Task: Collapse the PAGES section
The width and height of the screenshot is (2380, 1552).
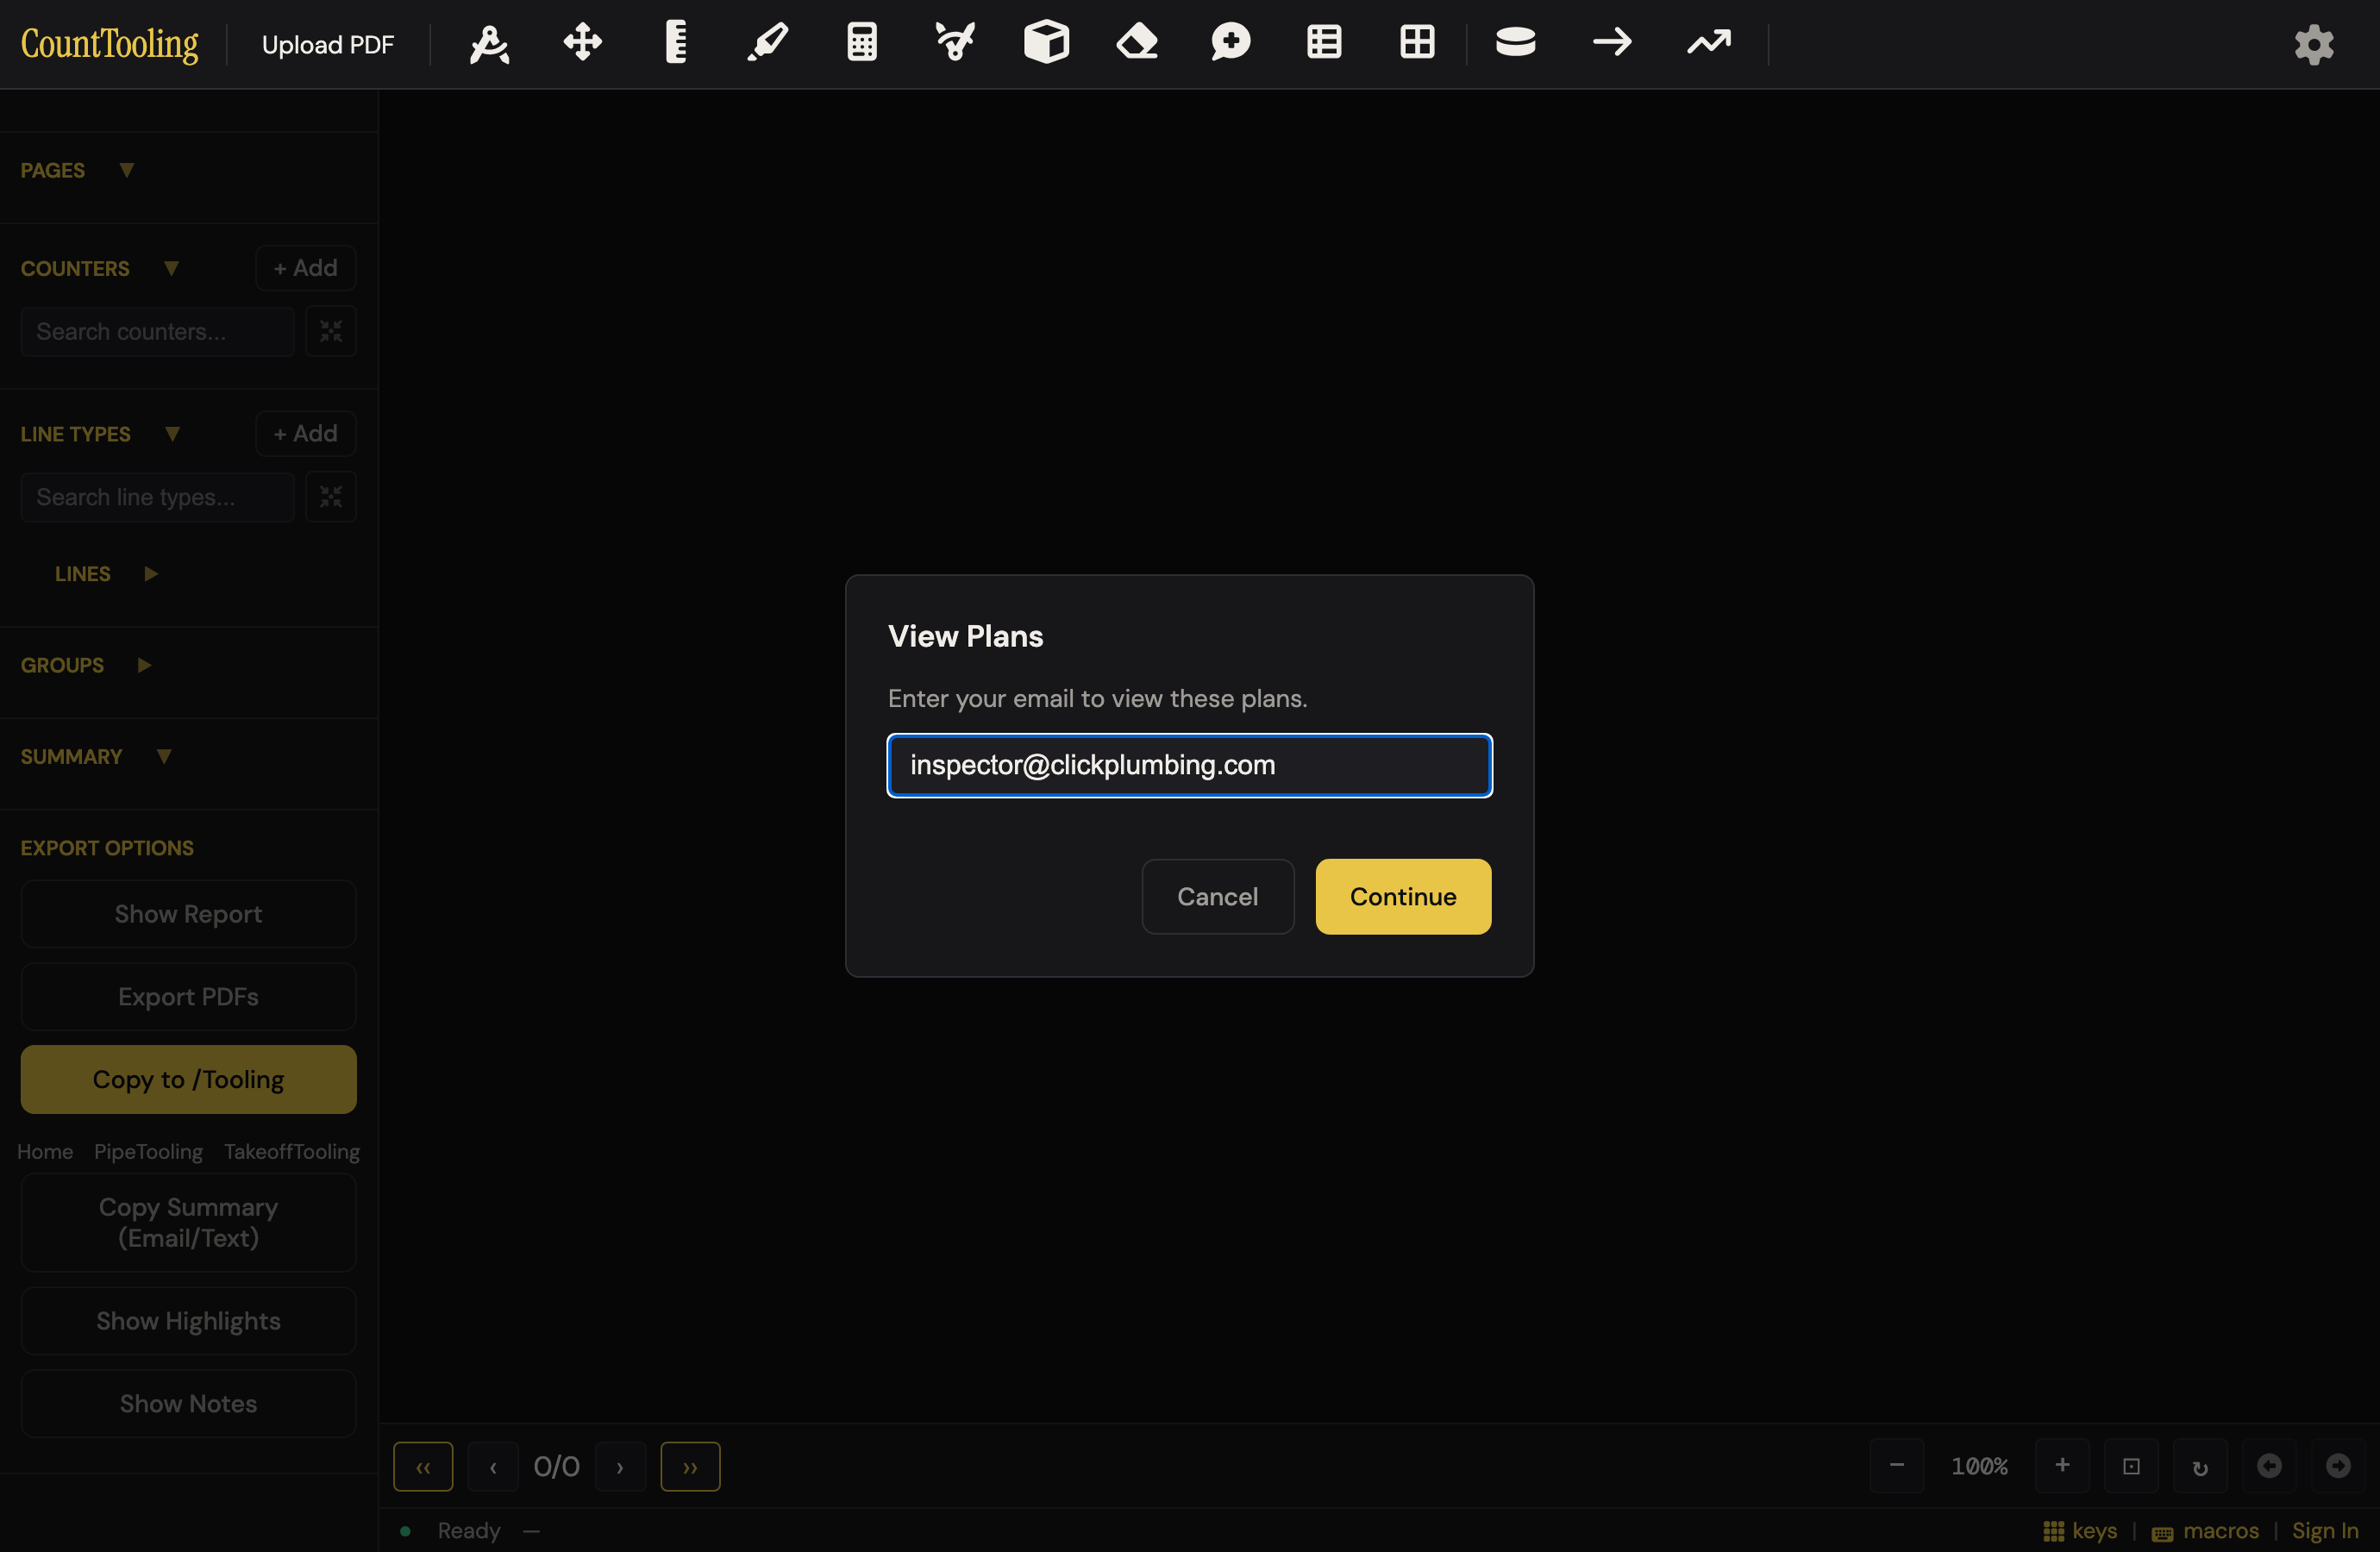Action: pyautogui.click(x=126, y=170)
